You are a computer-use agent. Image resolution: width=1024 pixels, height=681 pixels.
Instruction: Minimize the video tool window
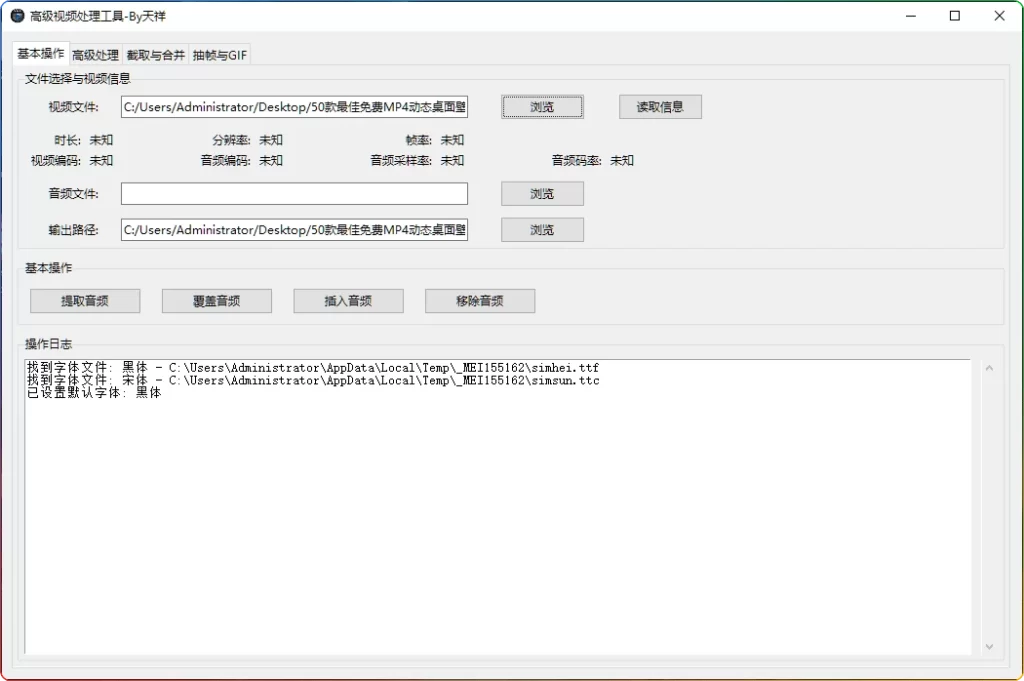[910, 16]
